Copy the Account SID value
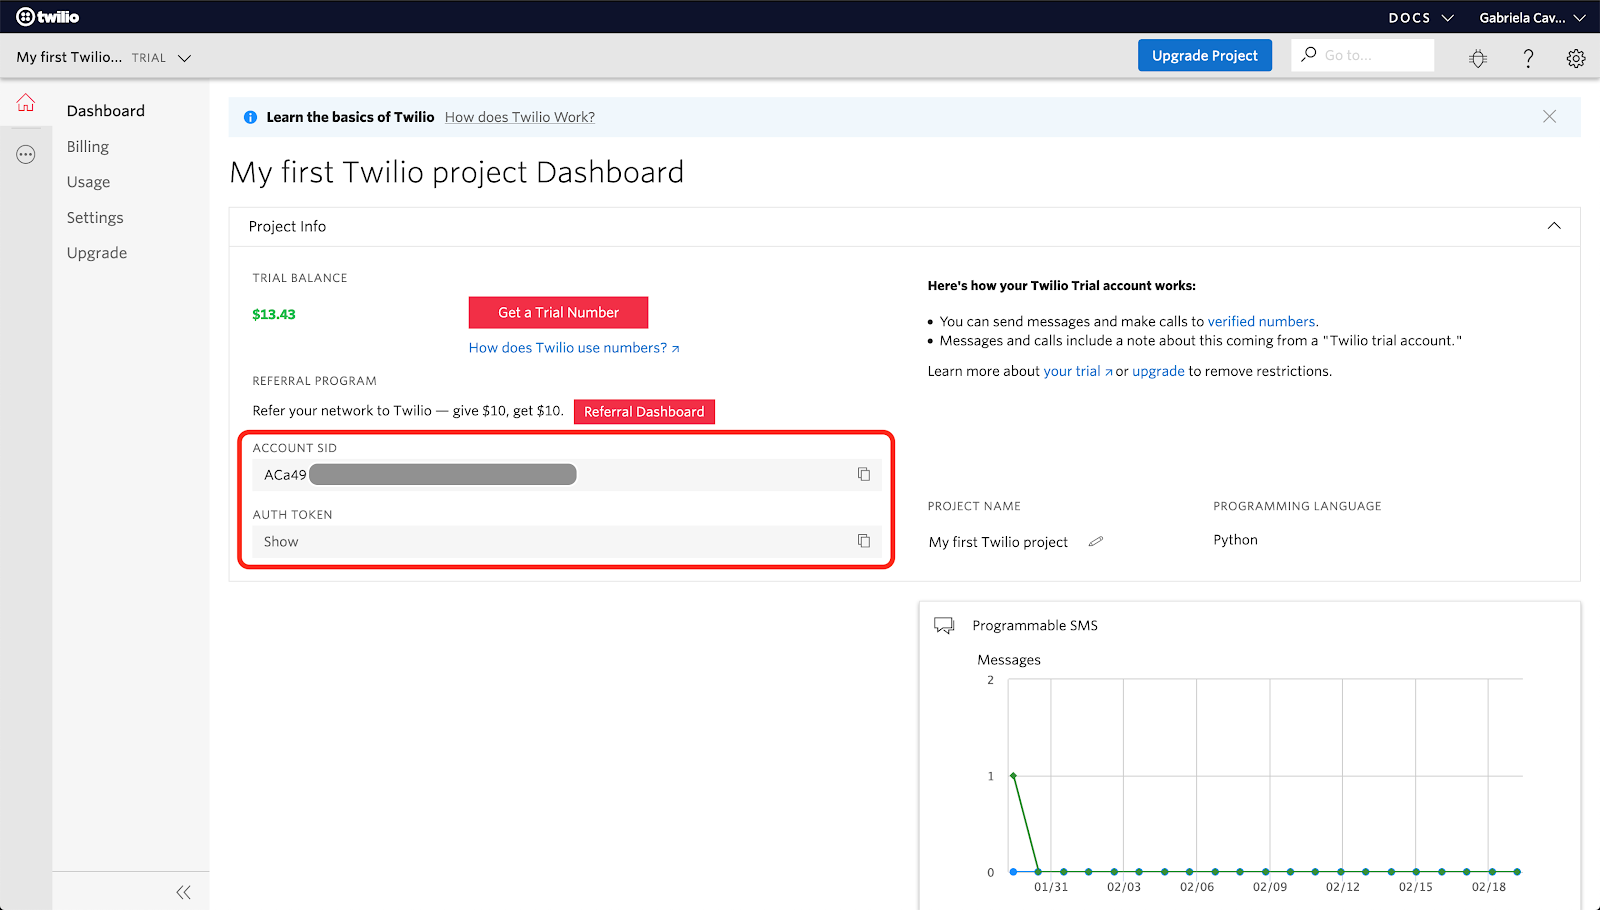1600x910 pixels. click(864, 474)
